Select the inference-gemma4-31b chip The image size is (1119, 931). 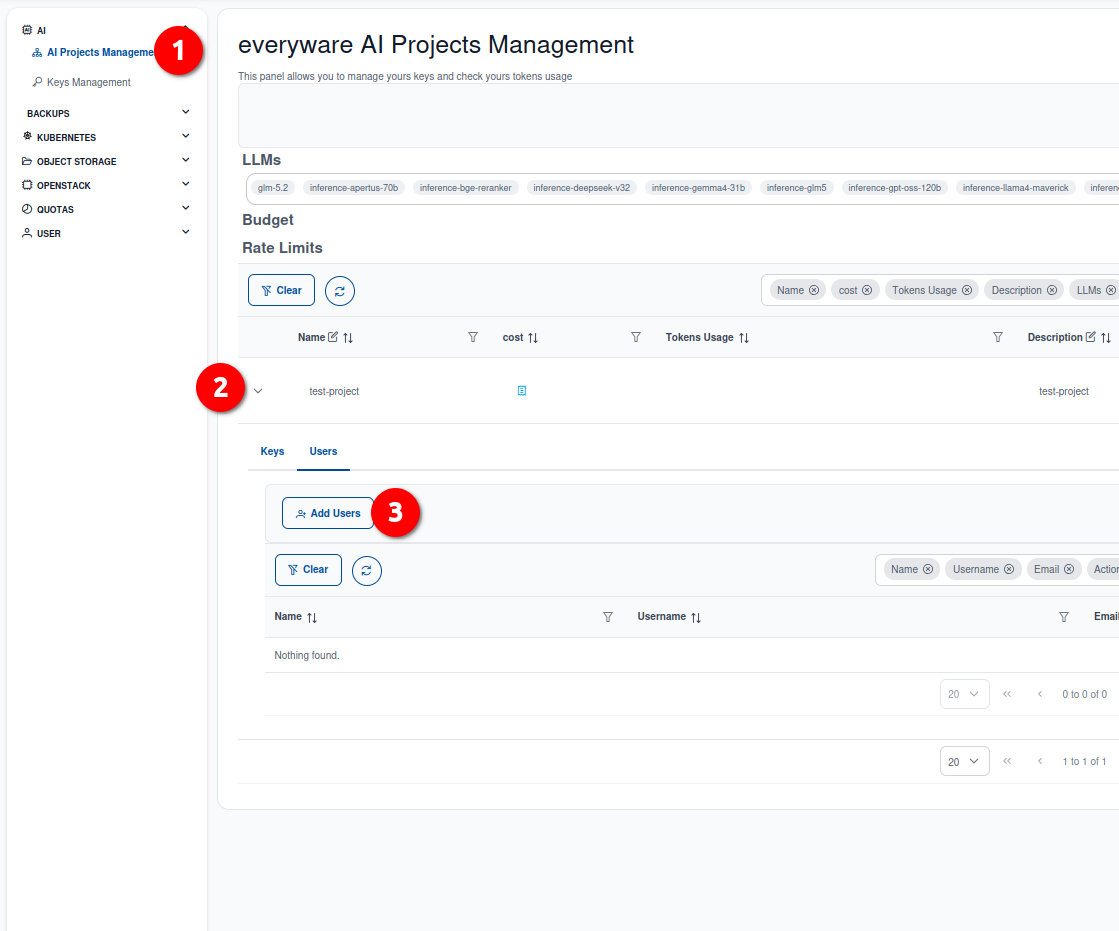point(698,188)
